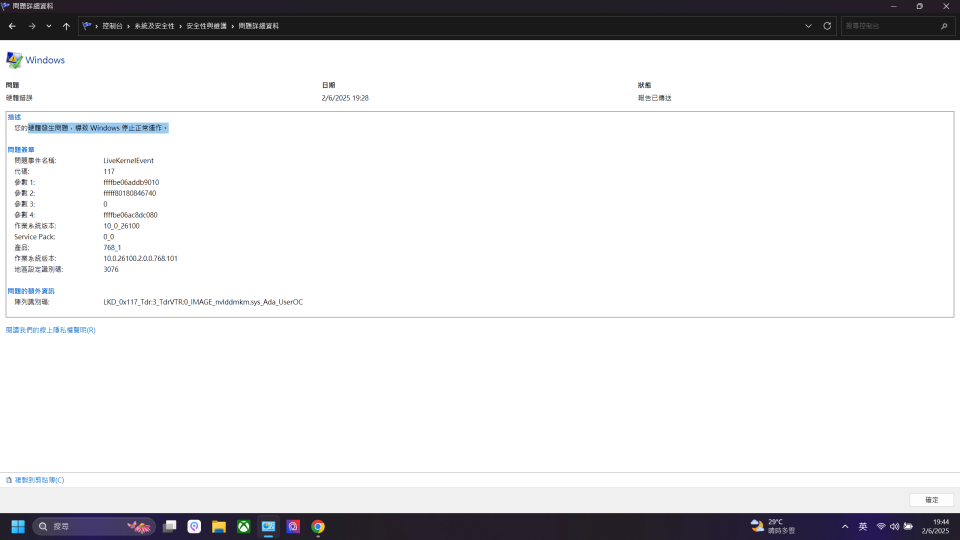Open the Control Panel taskbar icon
This screenshot has height=540, width=960.
(268, 527)
